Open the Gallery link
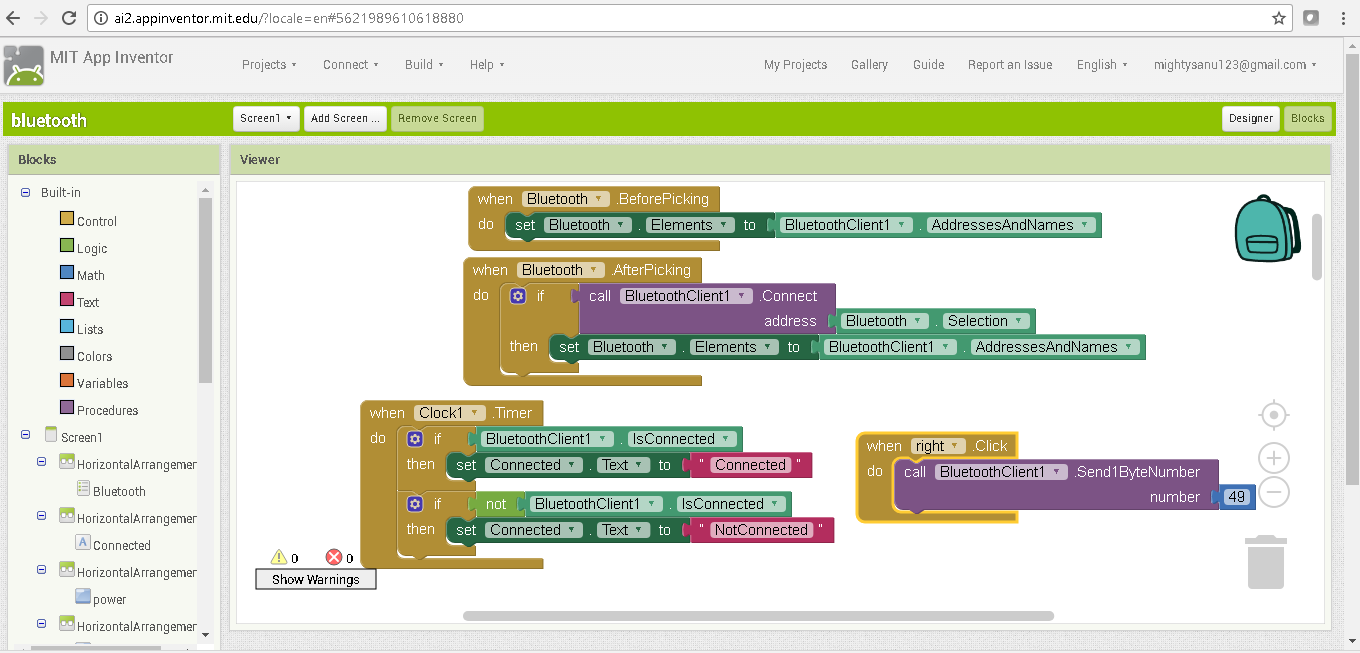This screenshot has width=1360, height=653. click(869, 65)
